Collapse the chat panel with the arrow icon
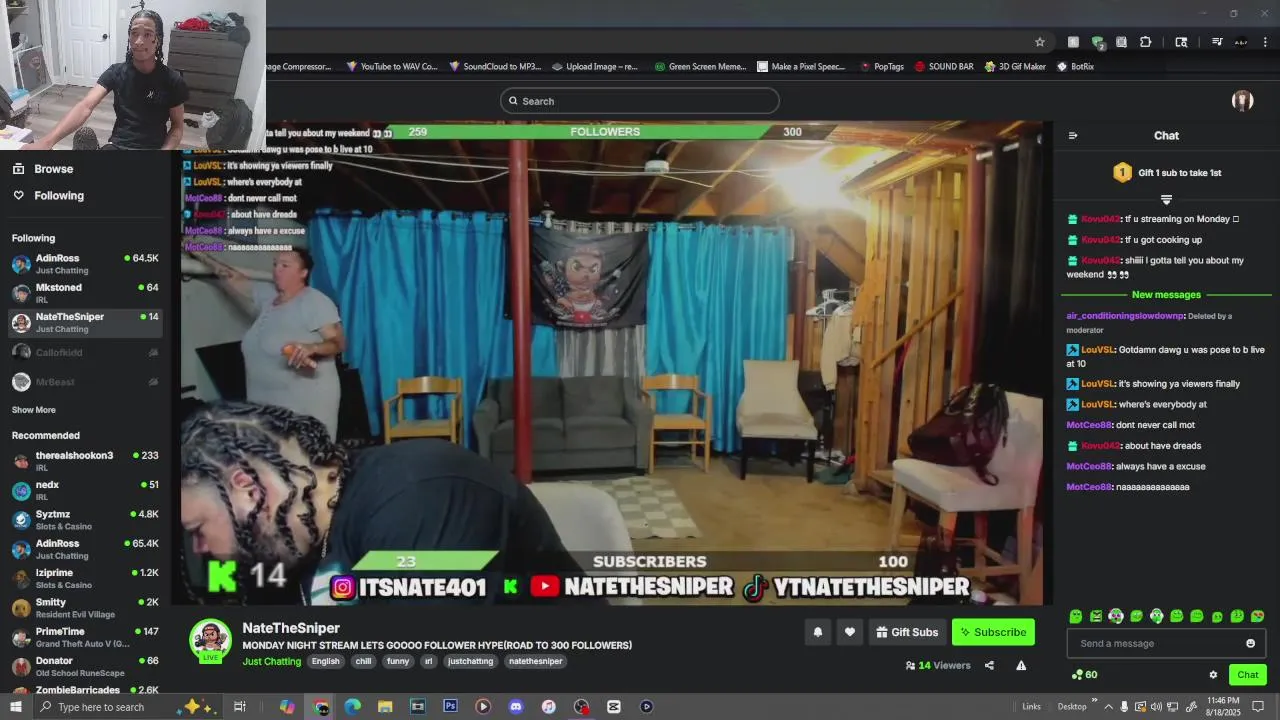The width and height of the screenshot is (1280, 720). 1073,136
